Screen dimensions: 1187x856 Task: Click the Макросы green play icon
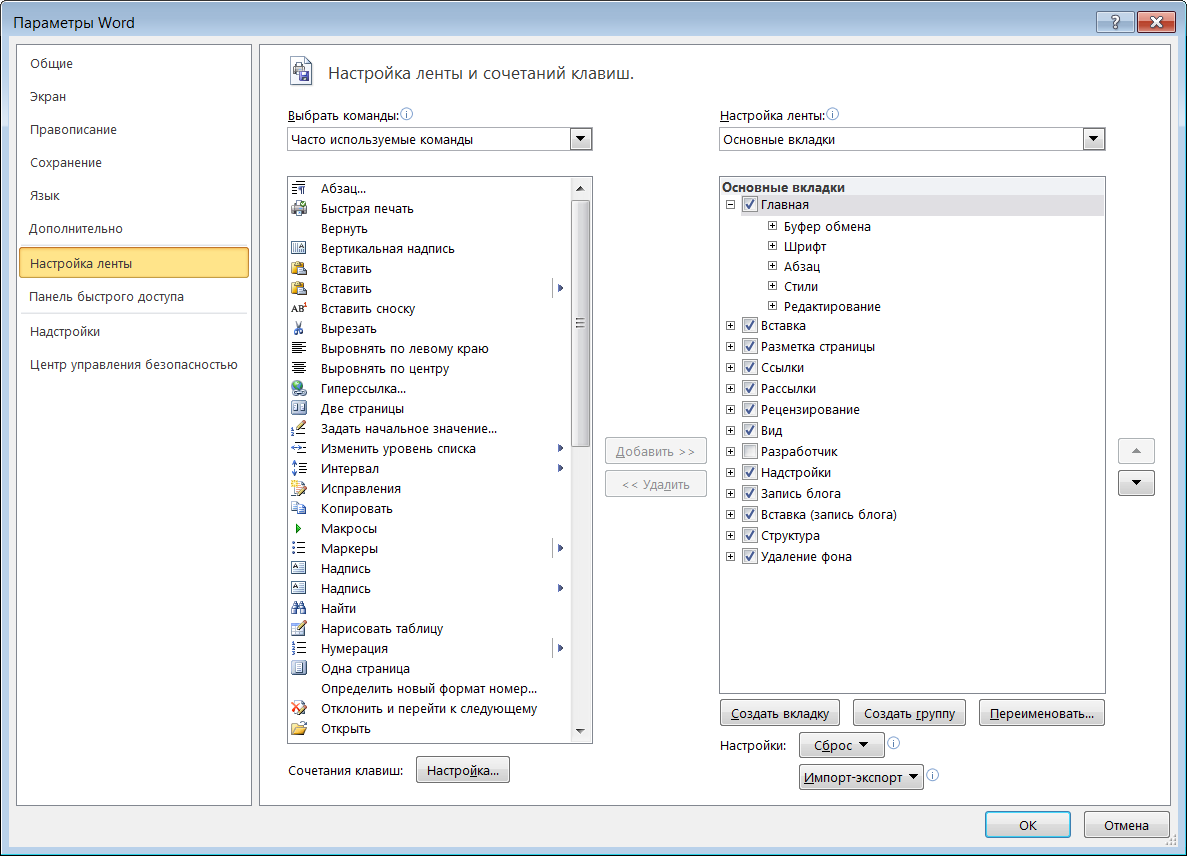coord(299,528)
